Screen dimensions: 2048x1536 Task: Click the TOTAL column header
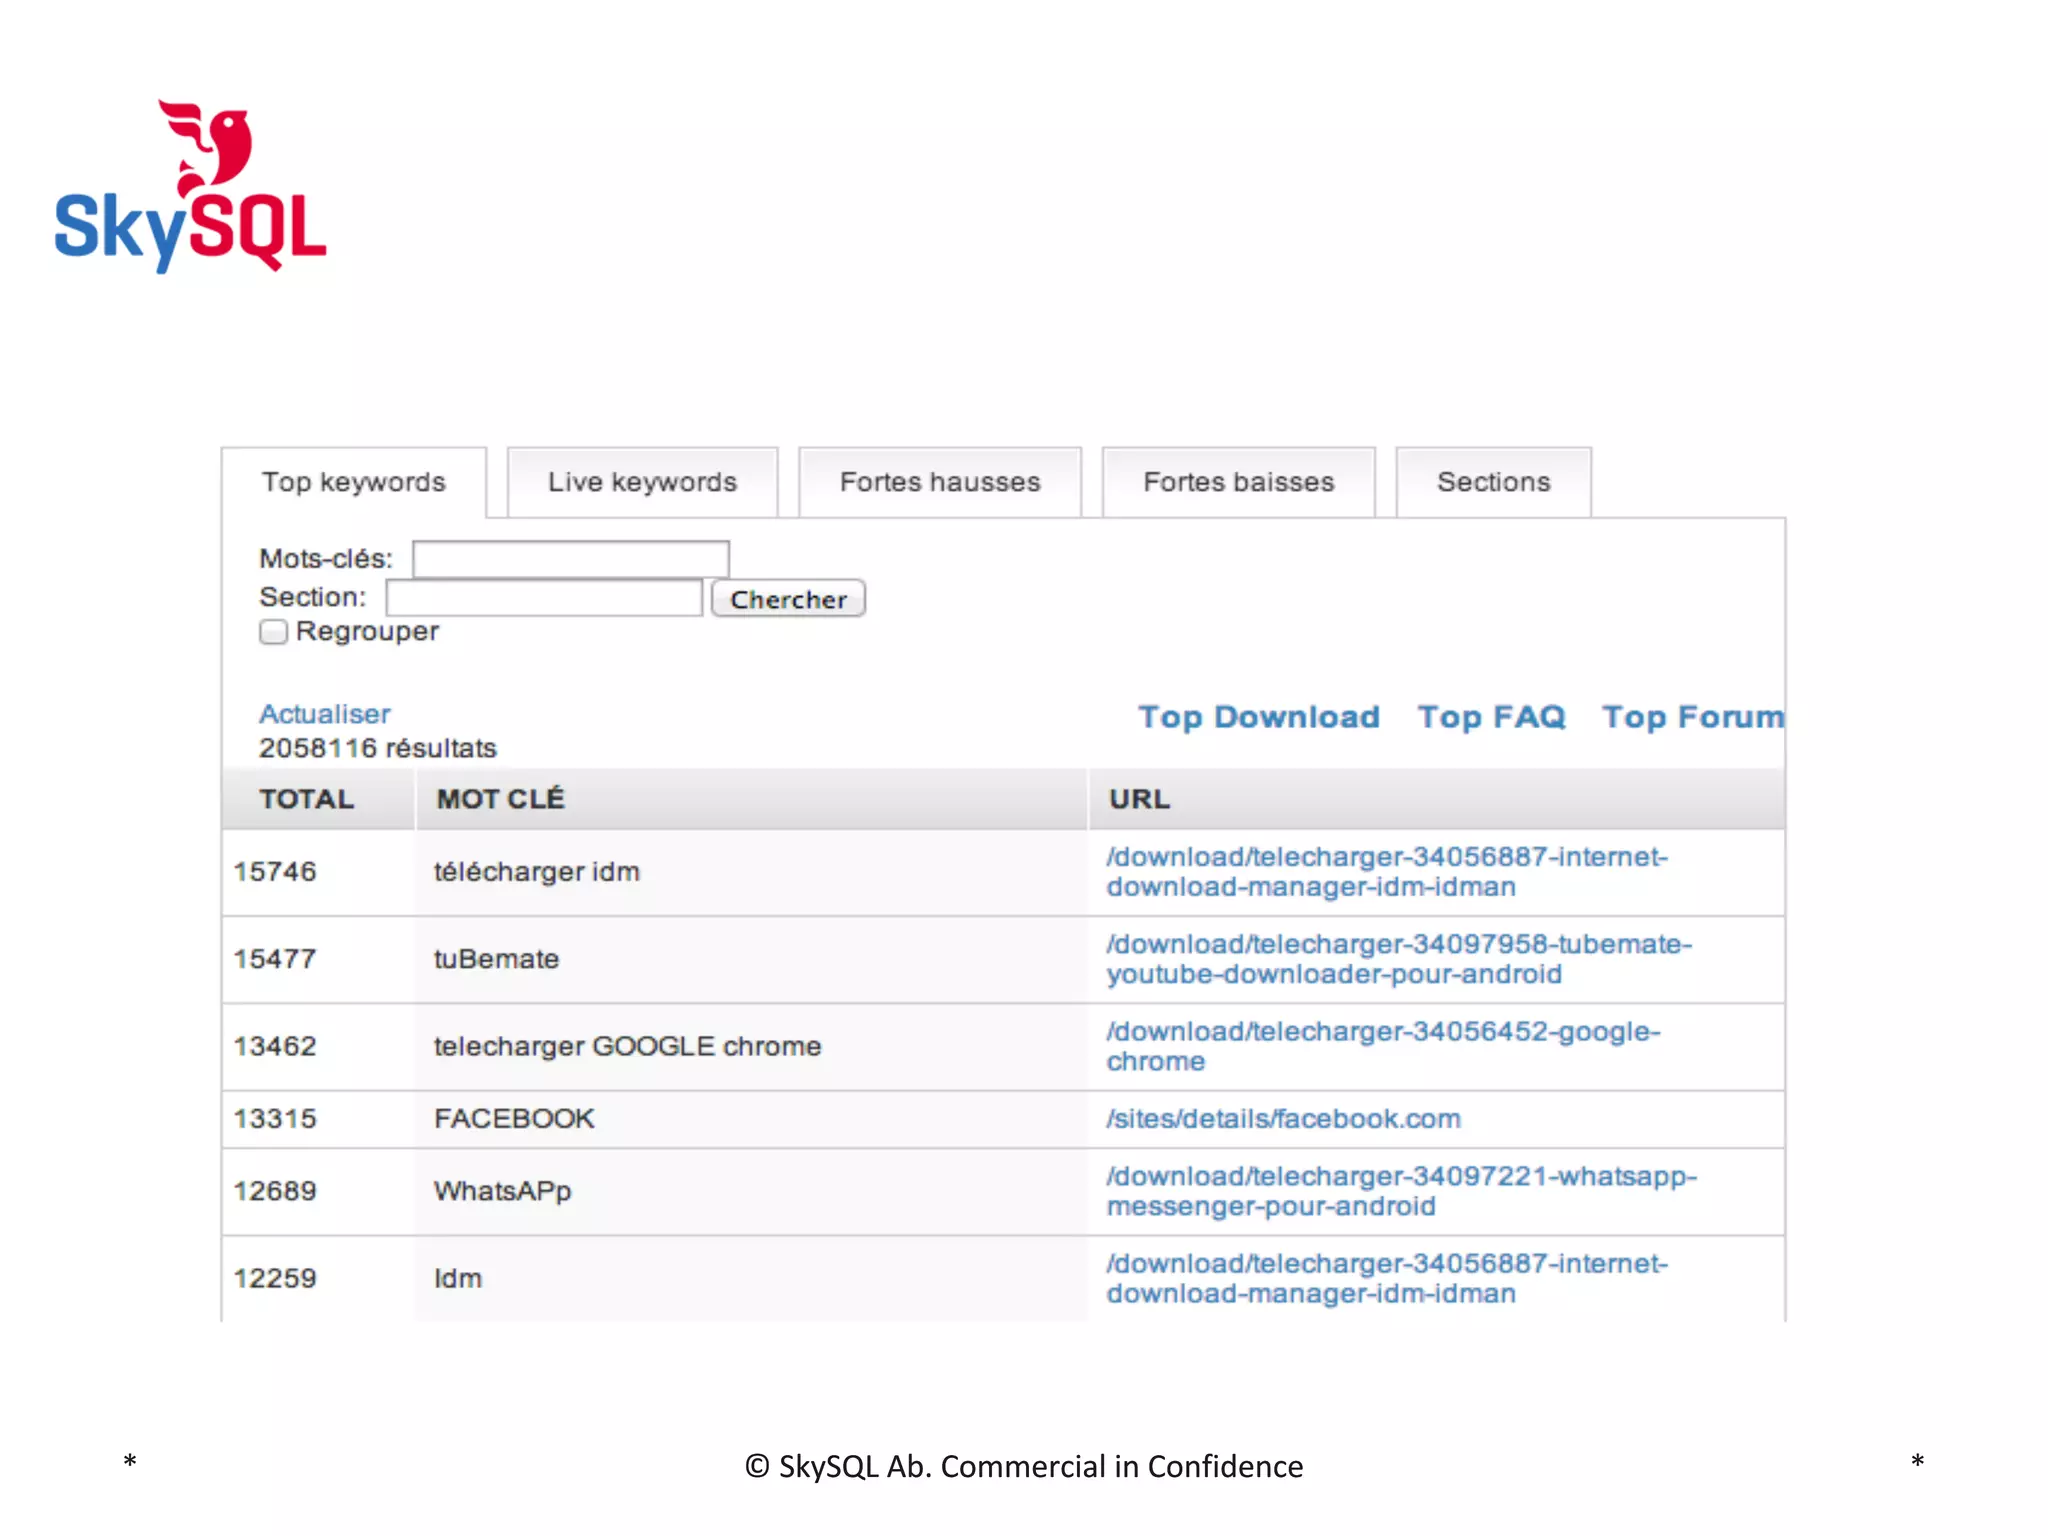tap(306, 799)
